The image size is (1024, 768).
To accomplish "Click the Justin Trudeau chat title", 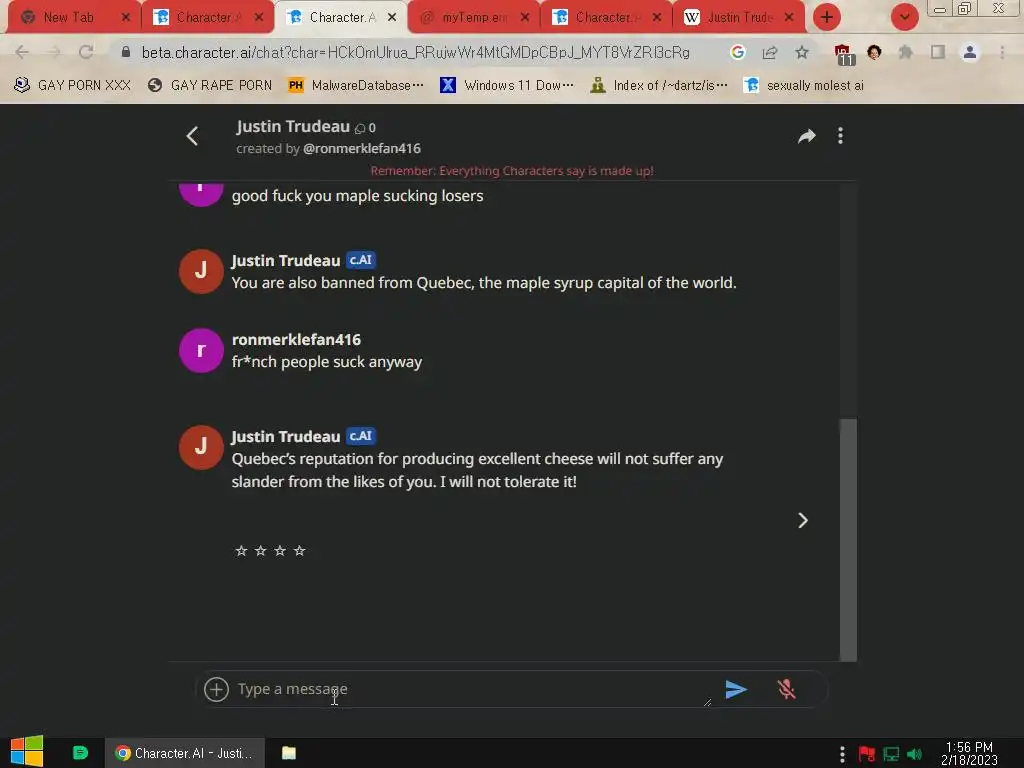I will (293, 126).
